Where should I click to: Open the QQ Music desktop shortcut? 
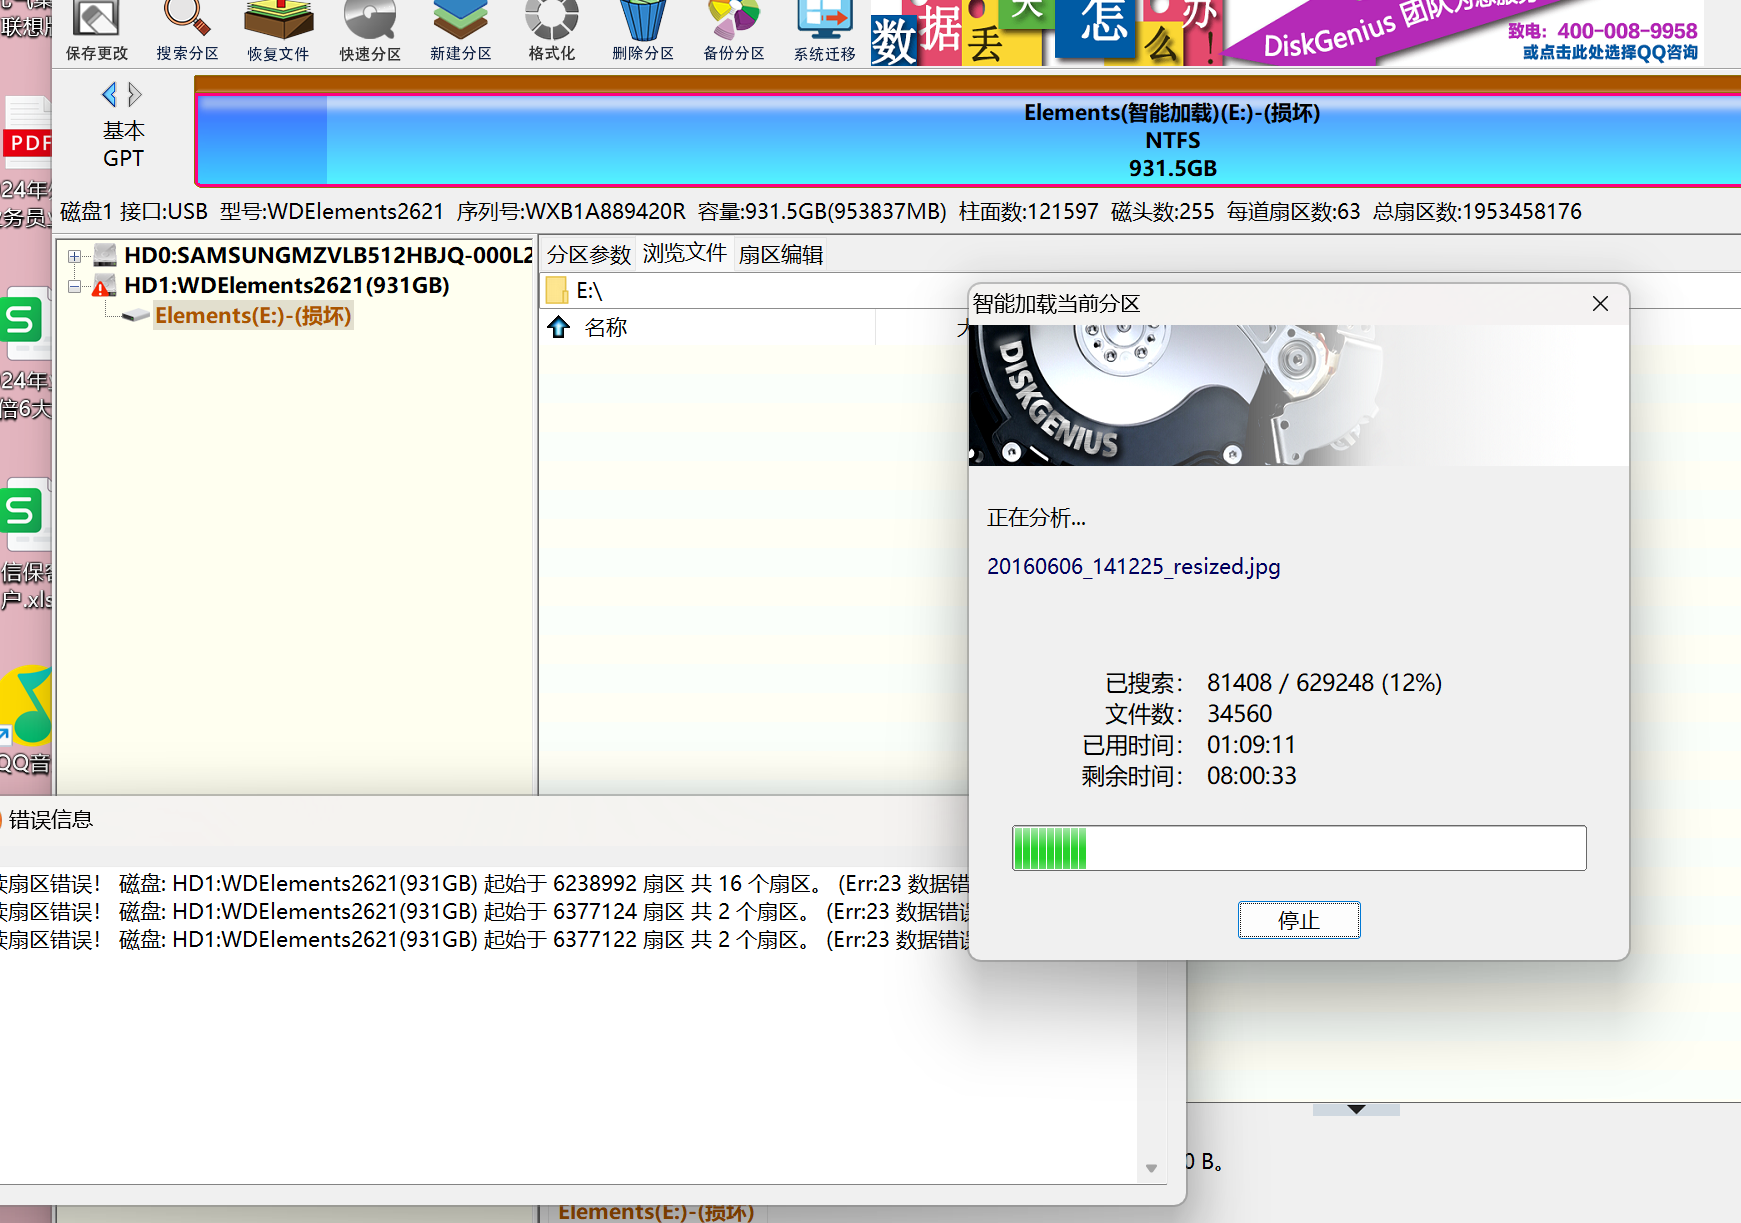pyautogui.click(x=27, y=707)
